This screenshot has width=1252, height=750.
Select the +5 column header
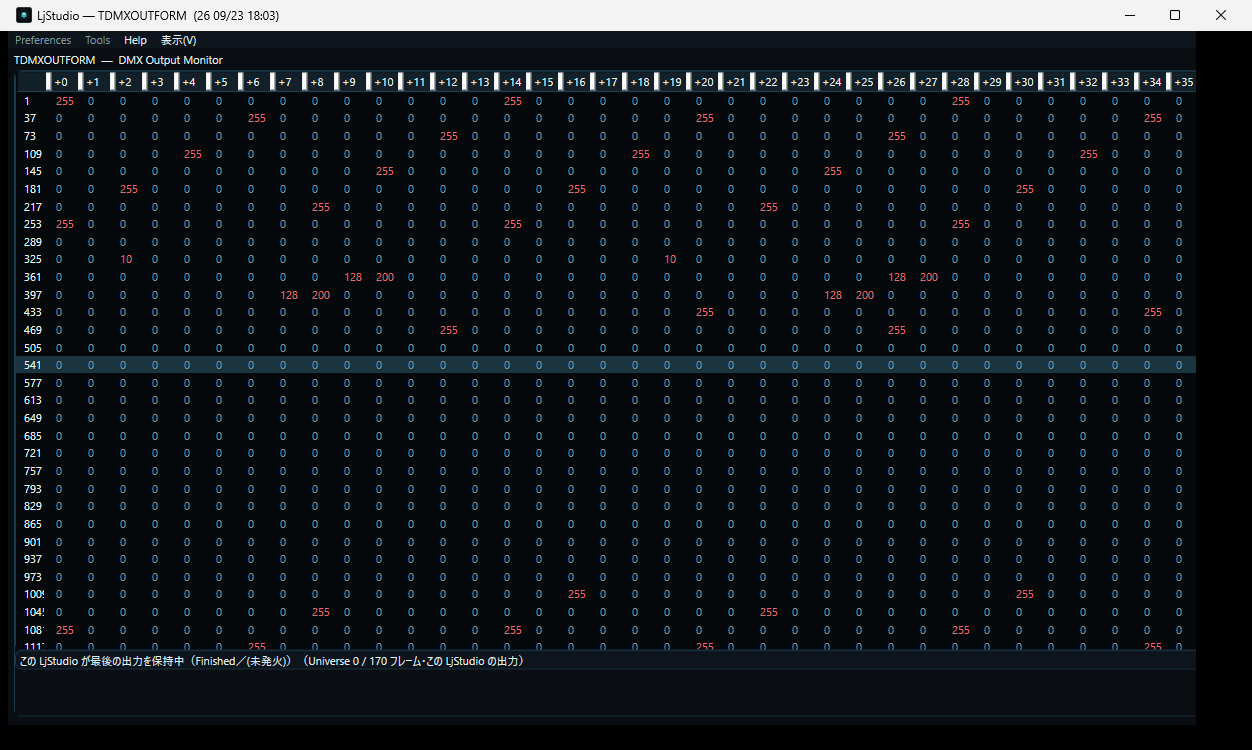(x=222, y=82)
